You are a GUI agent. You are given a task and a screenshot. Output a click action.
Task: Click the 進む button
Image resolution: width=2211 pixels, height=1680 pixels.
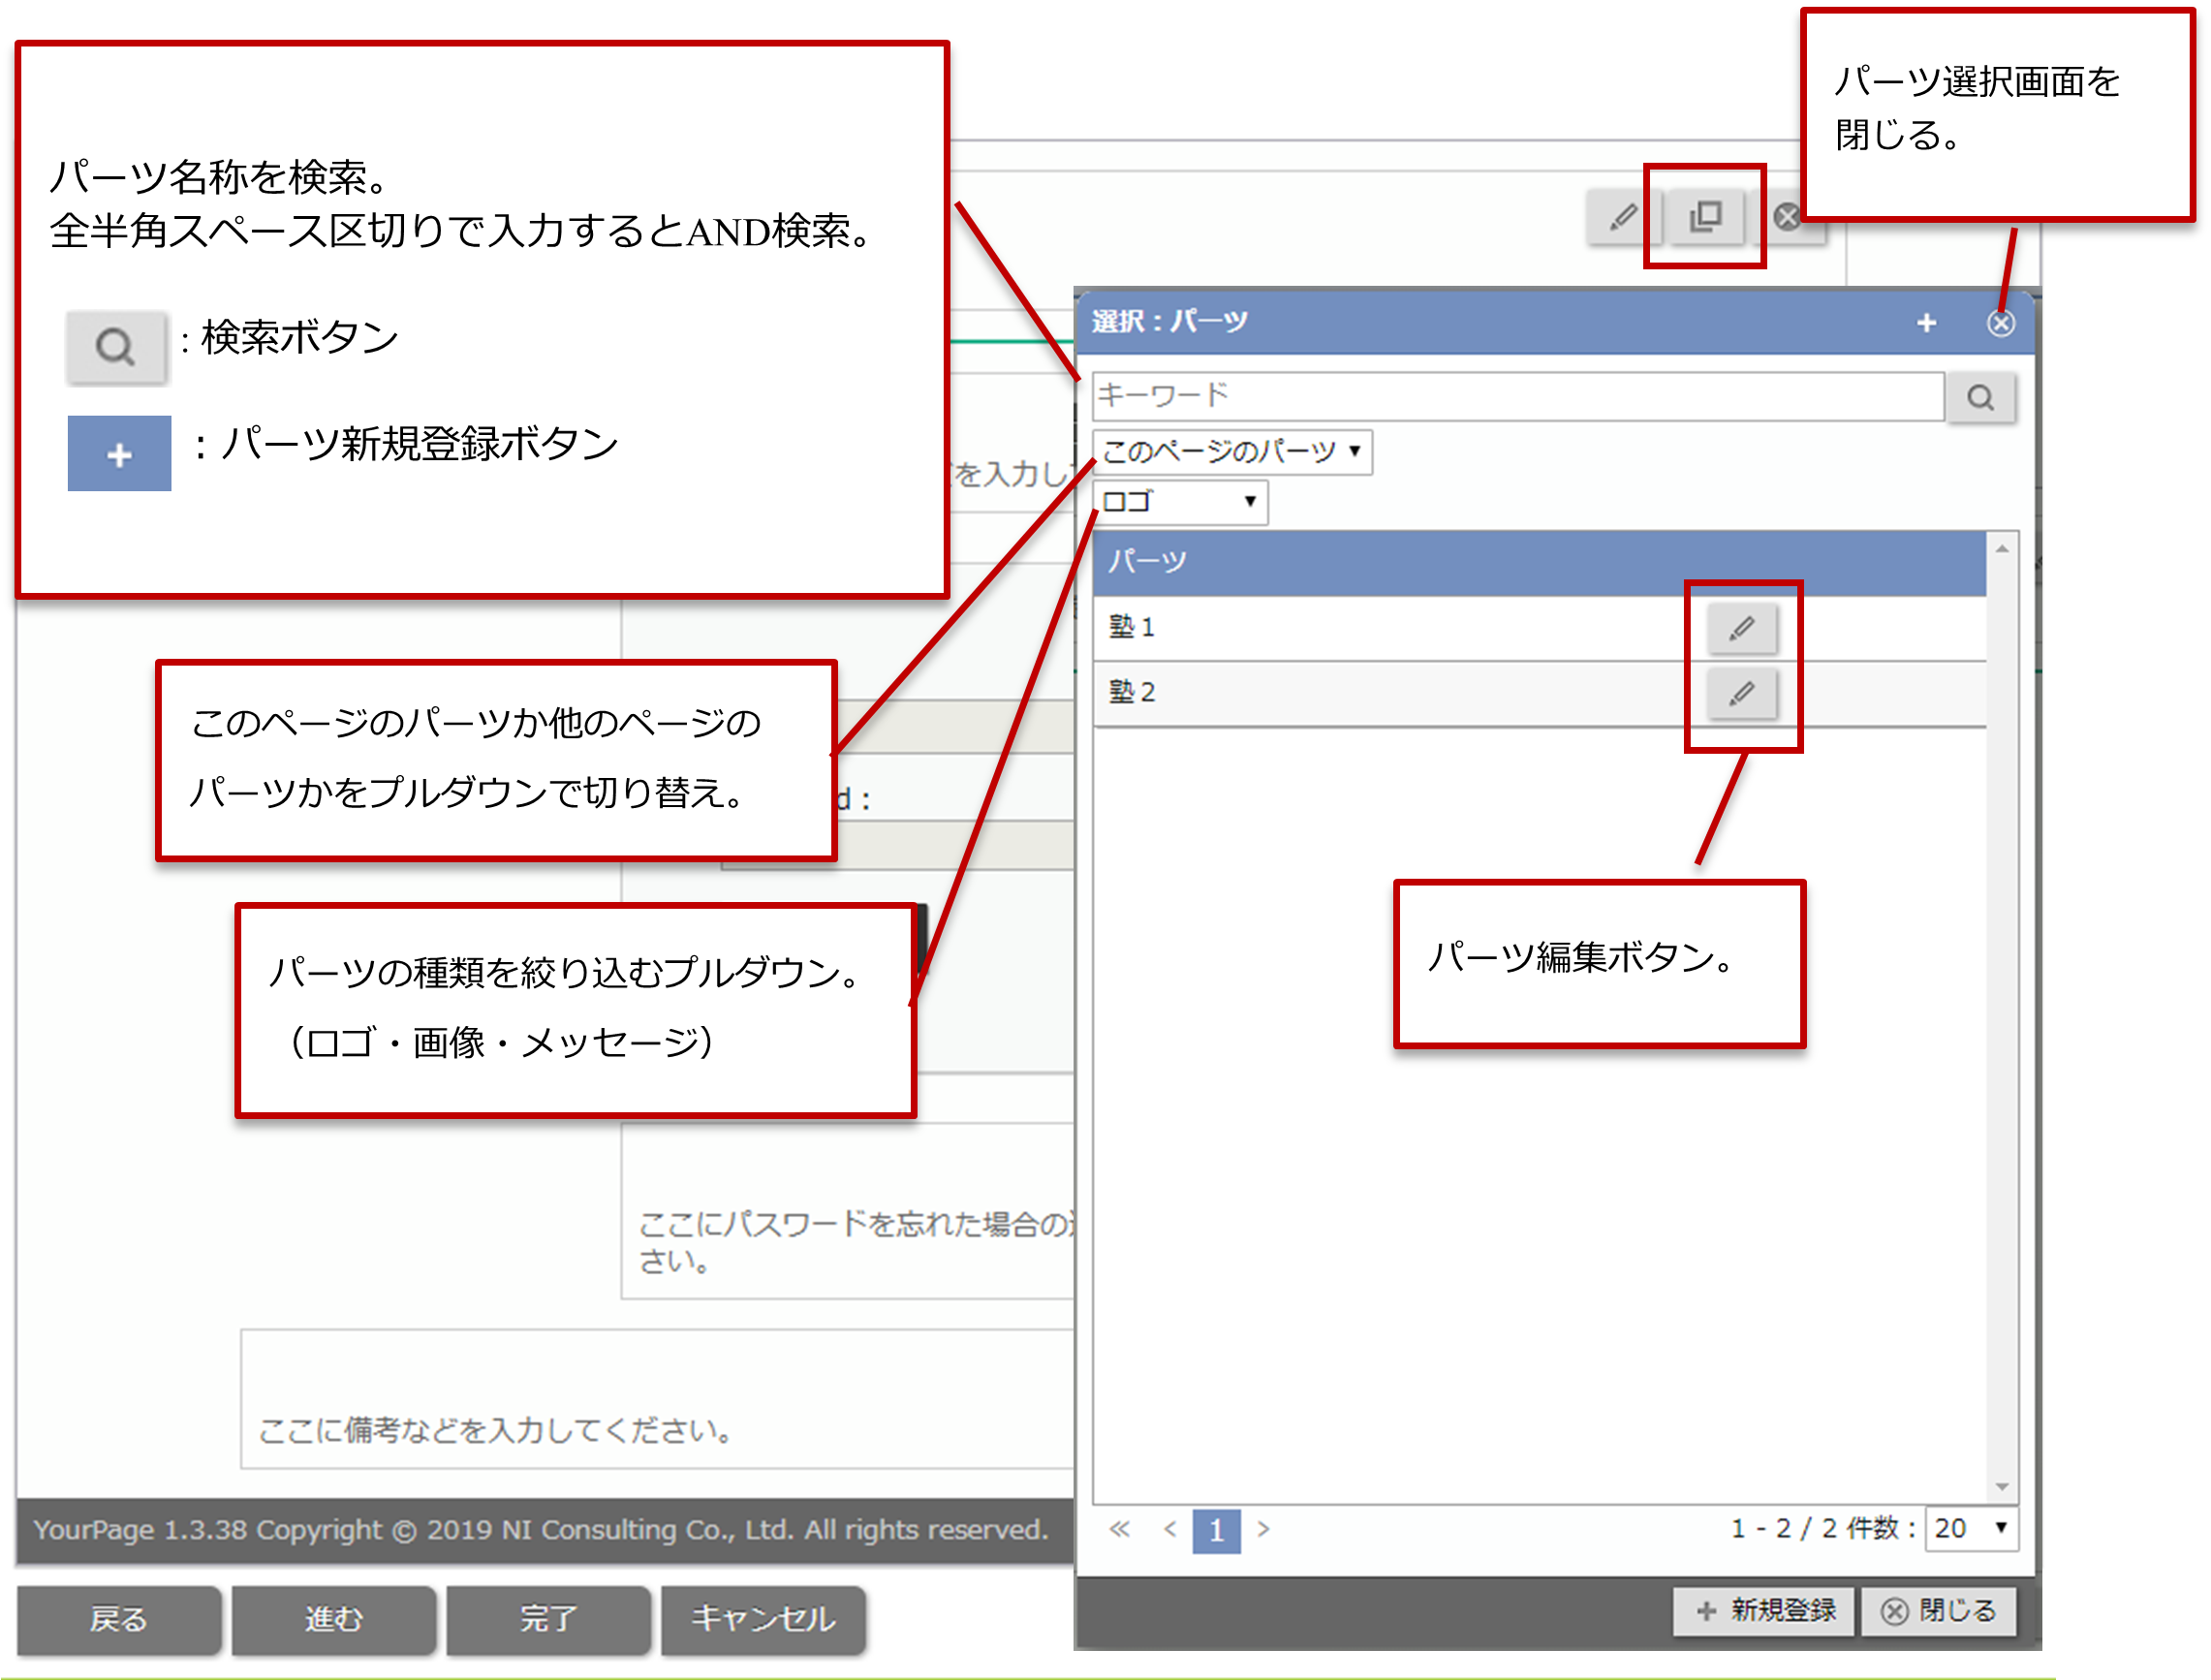[333, 1620]
